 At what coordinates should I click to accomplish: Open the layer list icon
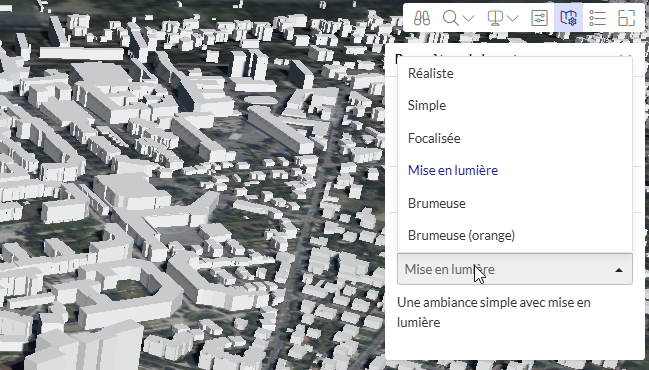(597, 18)
